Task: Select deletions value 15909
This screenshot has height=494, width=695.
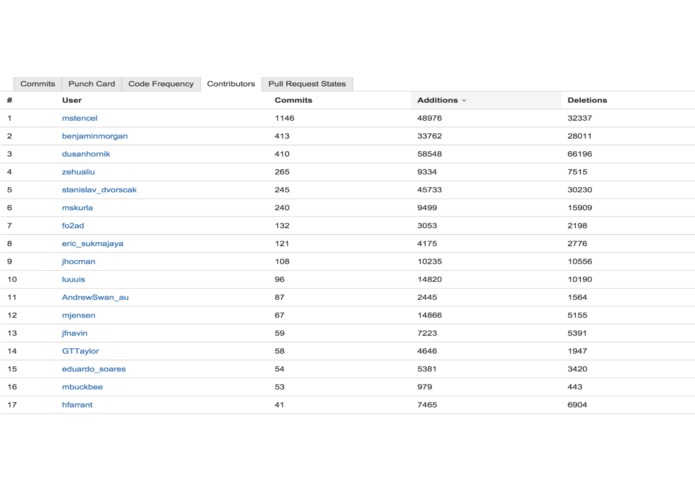Action: [x=580, y=208]
